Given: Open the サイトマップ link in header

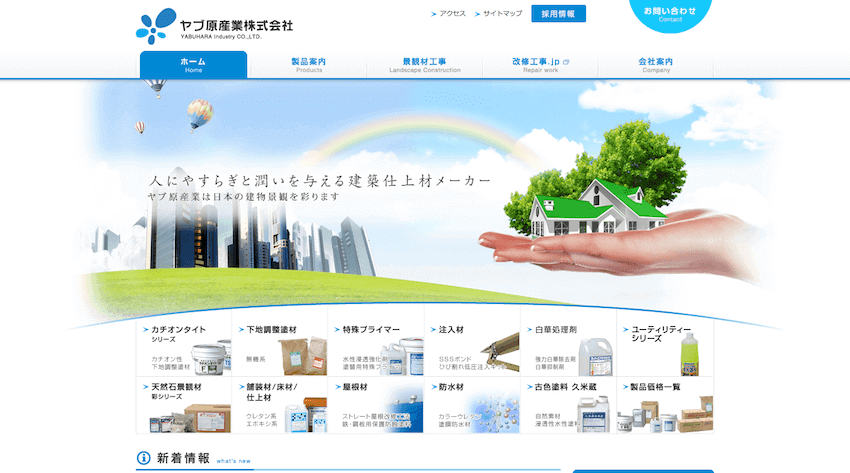Looking at the screenshot, I should coord(498,14).
